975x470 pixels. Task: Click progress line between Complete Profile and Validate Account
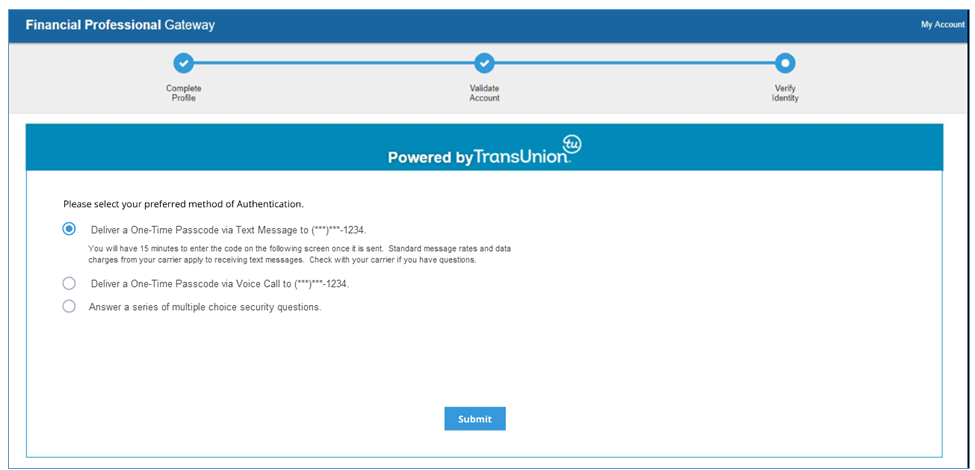click(333, 64)
